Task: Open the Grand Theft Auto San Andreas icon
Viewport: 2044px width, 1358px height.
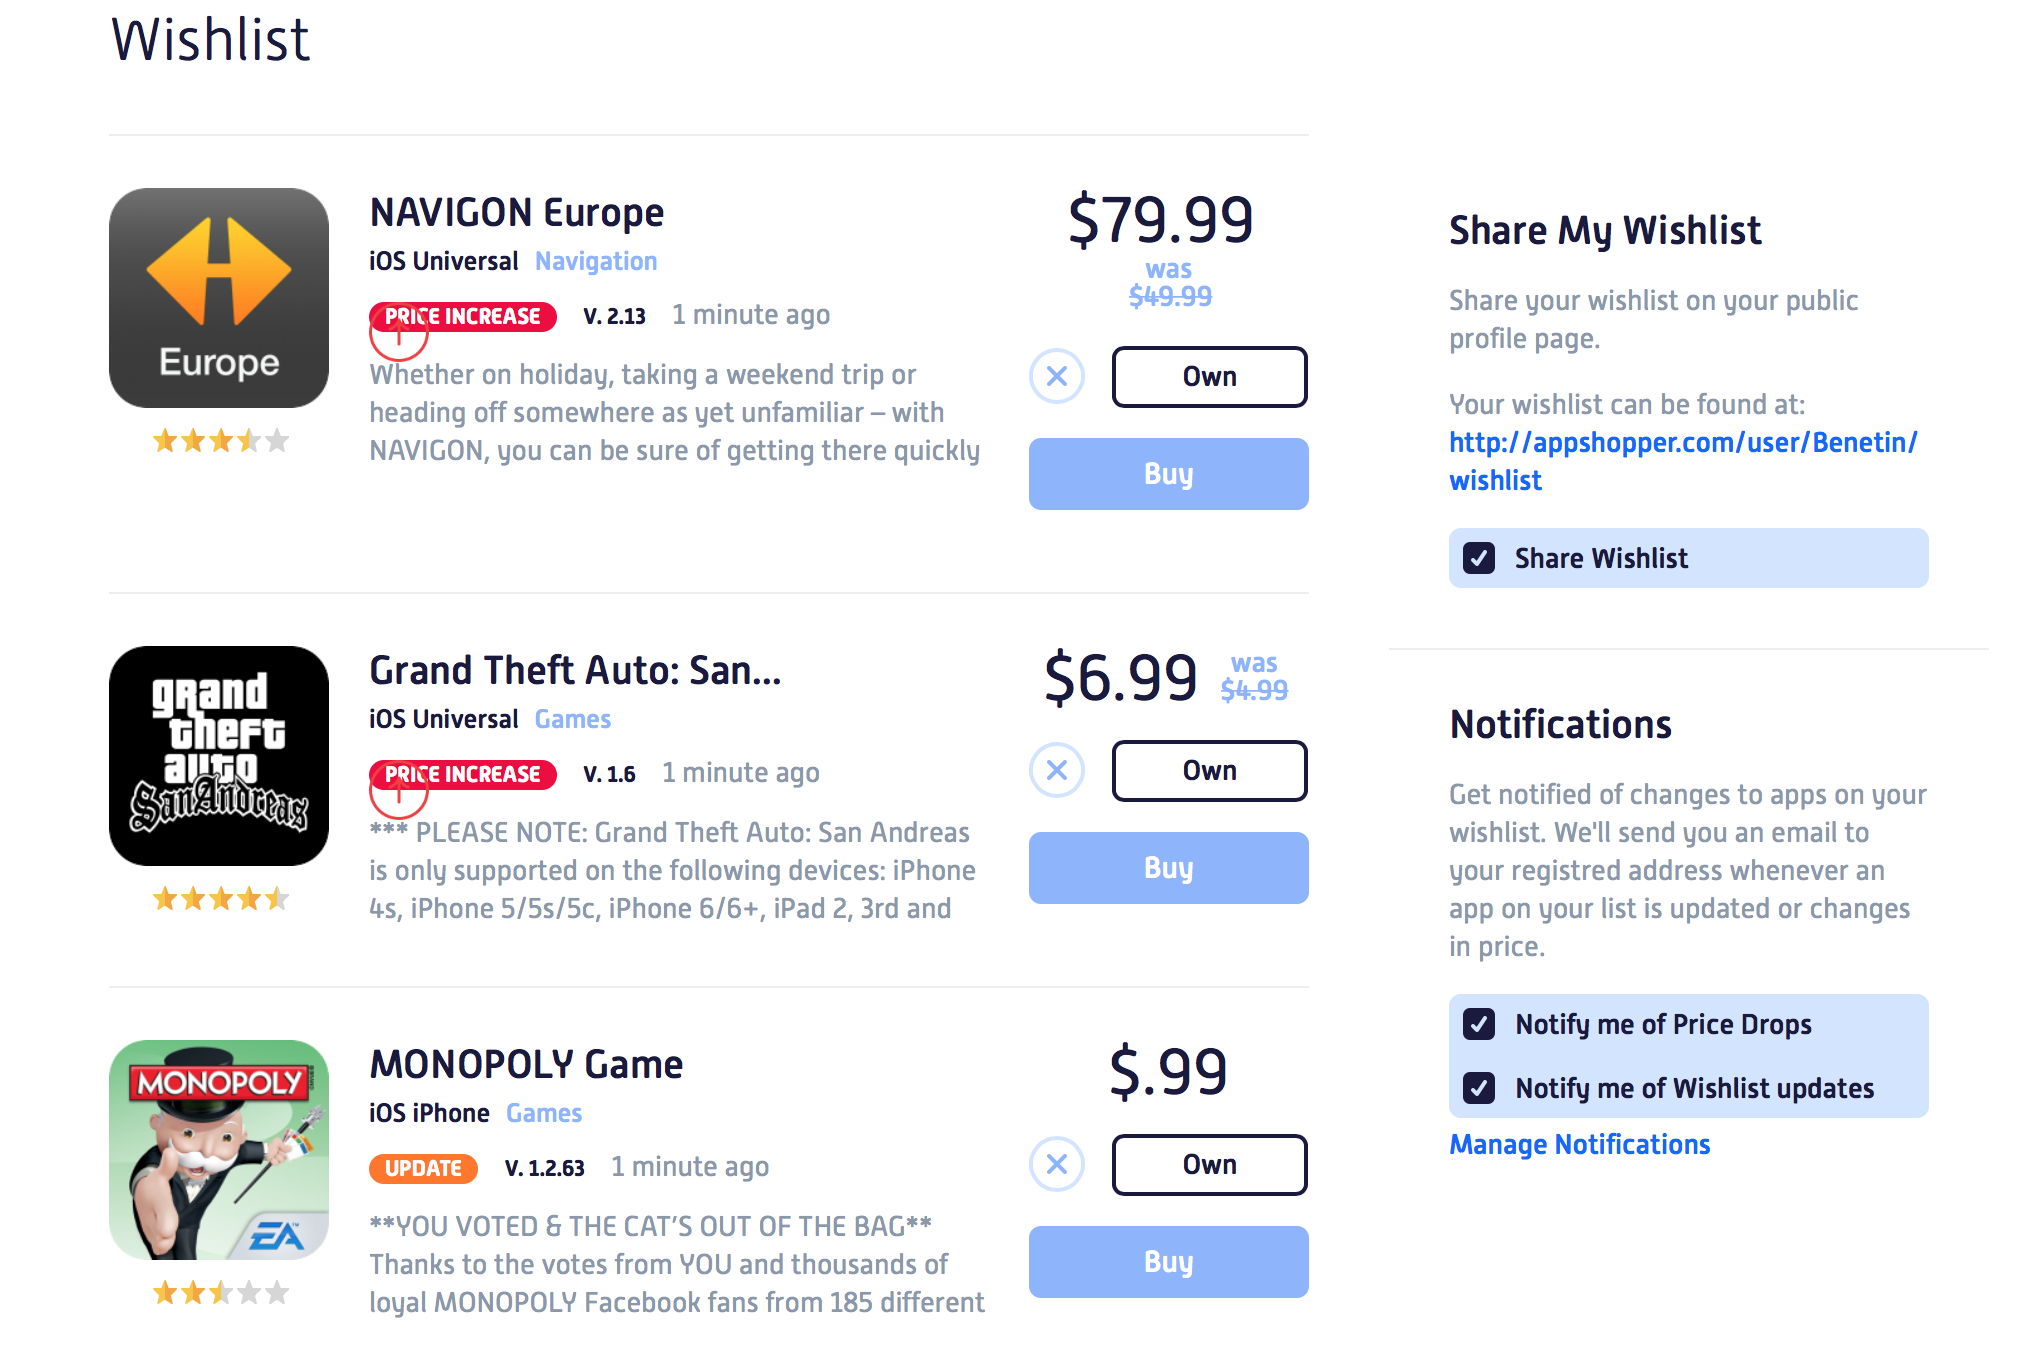Action: [219, 756]
